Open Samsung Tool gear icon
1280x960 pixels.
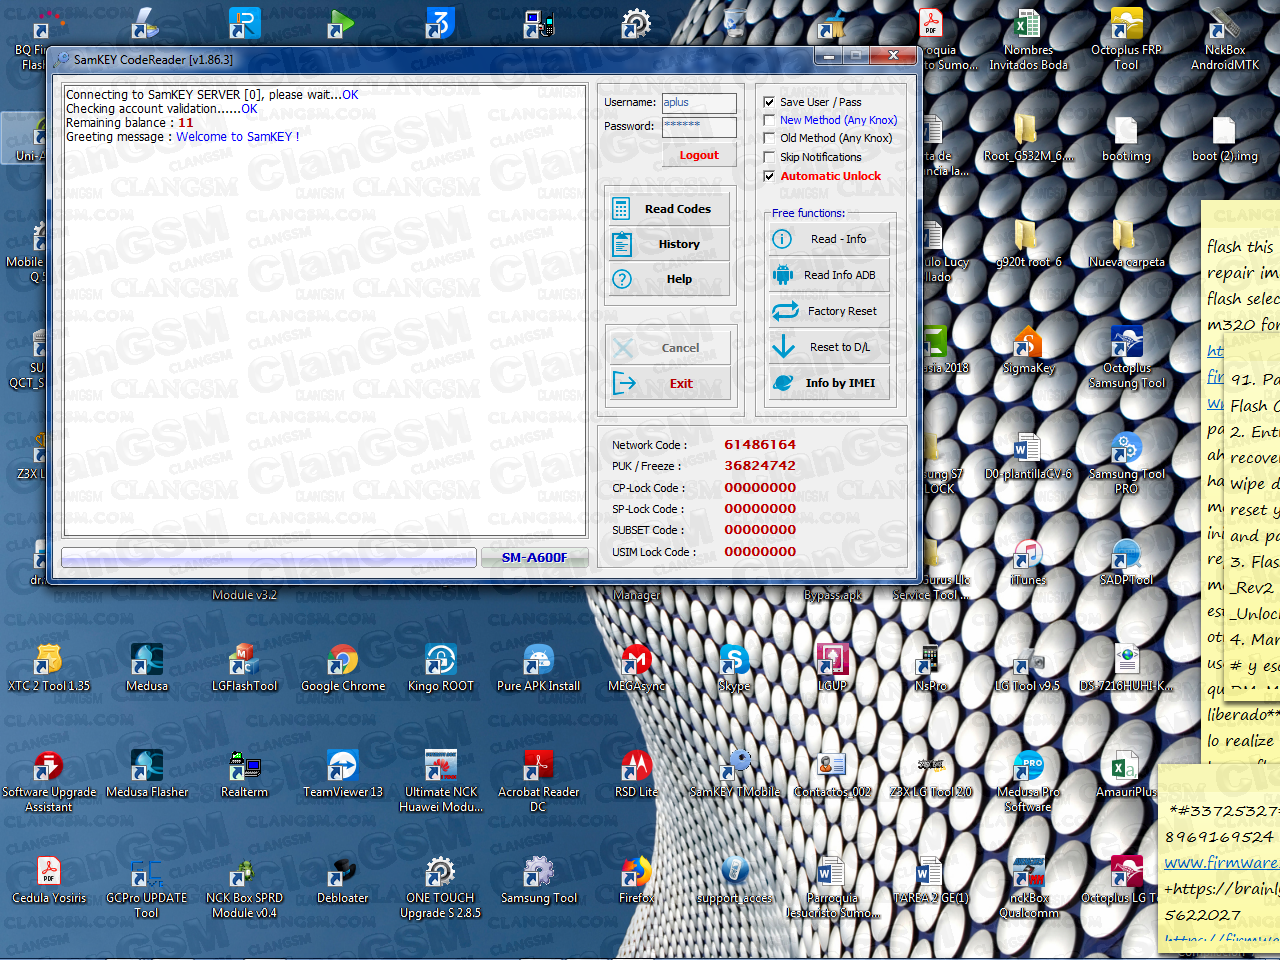(x=538, y=880)
